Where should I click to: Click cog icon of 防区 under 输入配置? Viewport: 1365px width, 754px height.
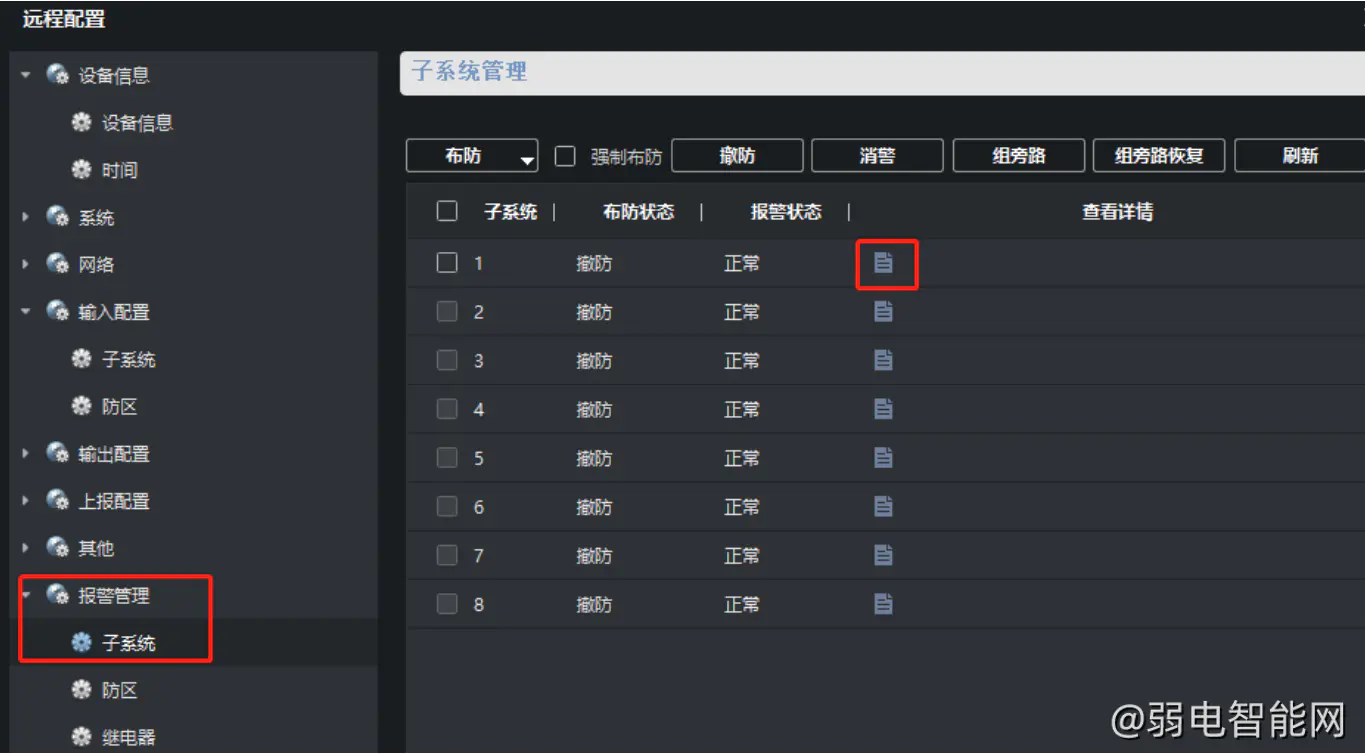click(x=82, y=407)
